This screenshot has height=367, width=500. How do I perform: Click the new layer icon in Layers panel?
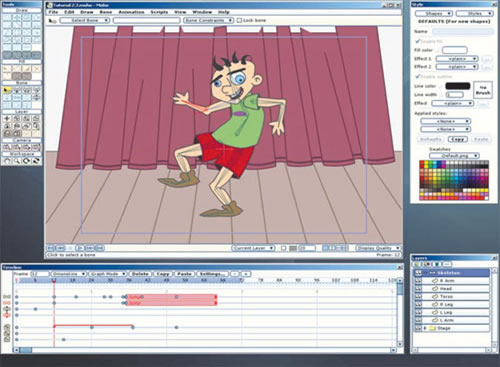(x=417, y=264)
